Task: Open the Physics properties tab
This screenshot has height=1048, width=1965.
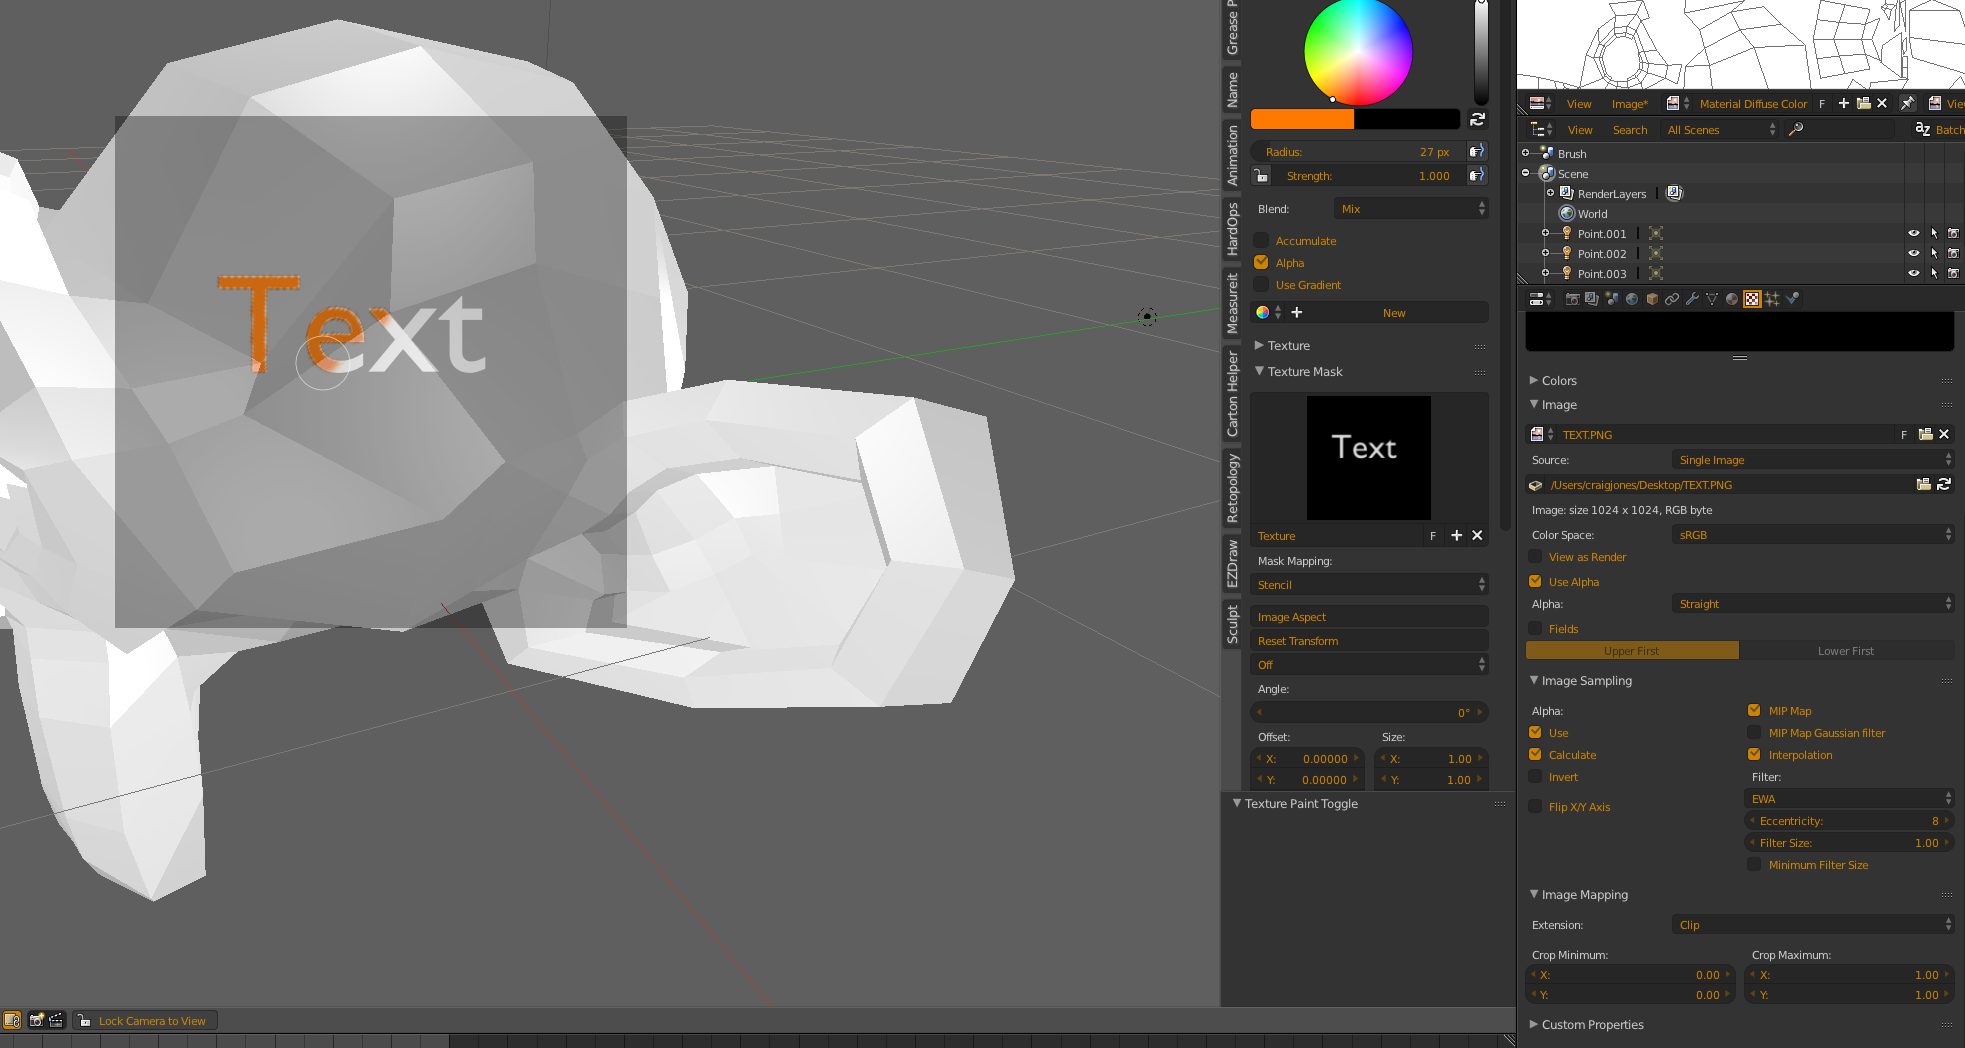Action: pos(1792,299)
